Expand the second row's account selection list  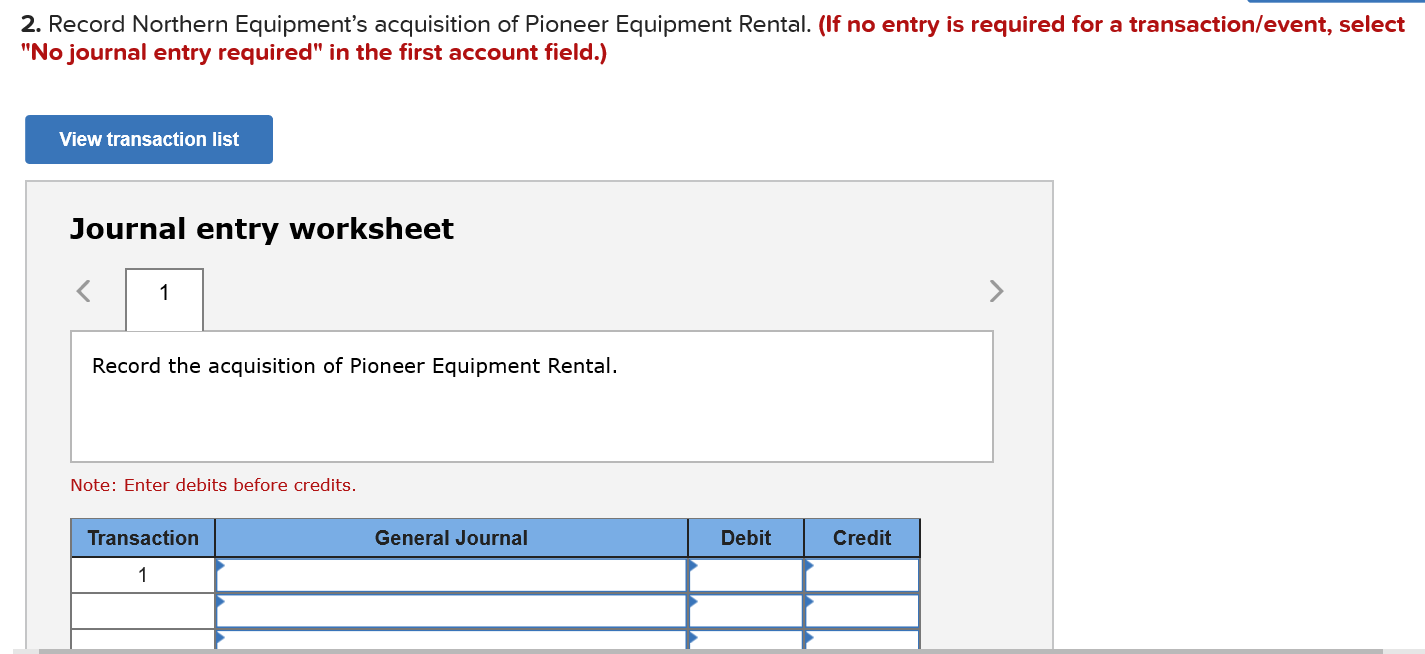click(x=219, y=603)
